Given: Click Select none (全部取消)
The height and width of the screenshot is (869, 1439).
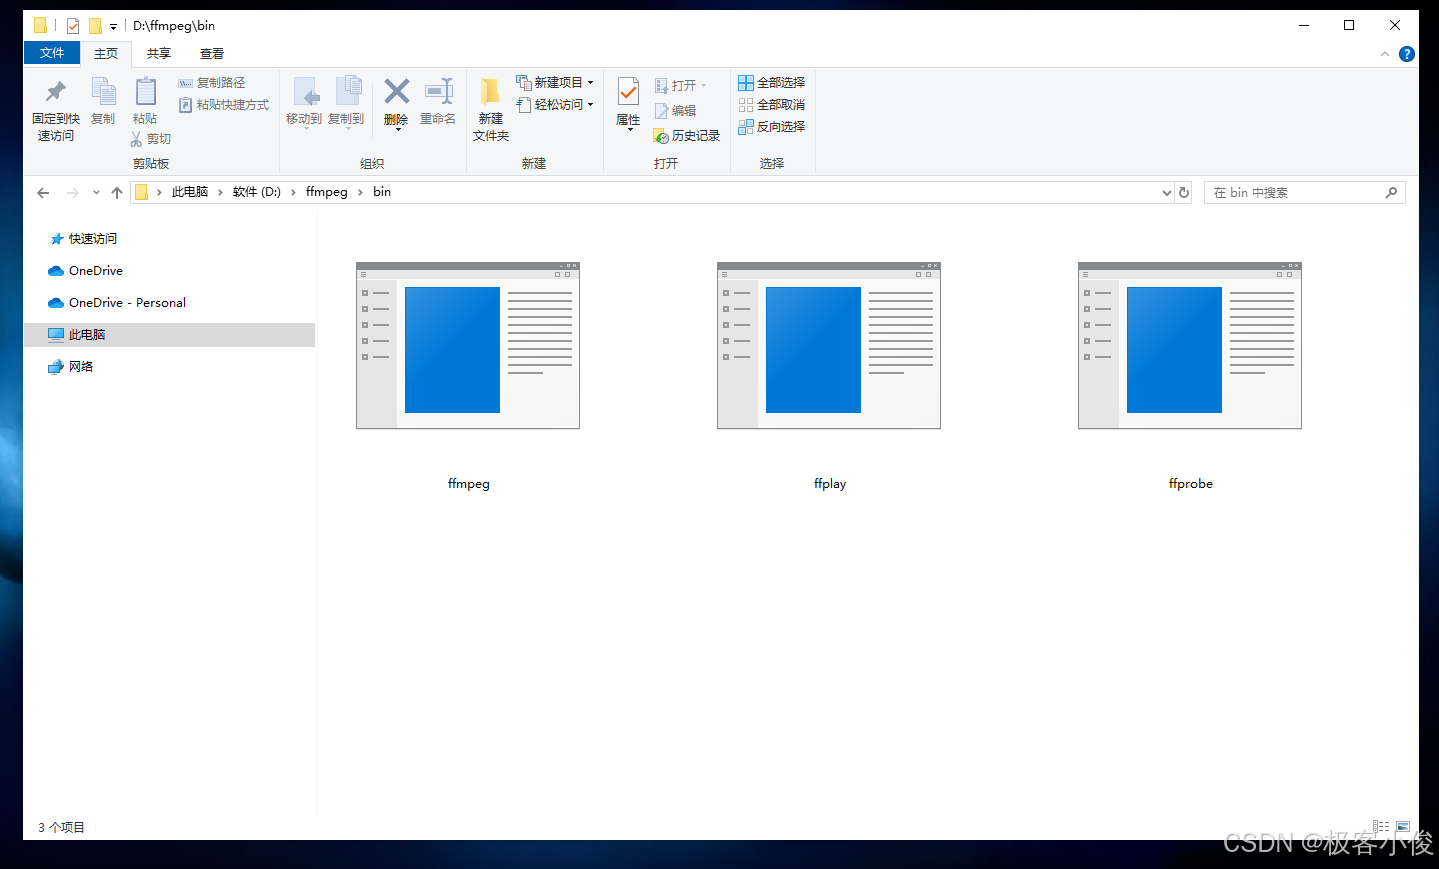Looking at the screenshot, I should tap(771, 105).
